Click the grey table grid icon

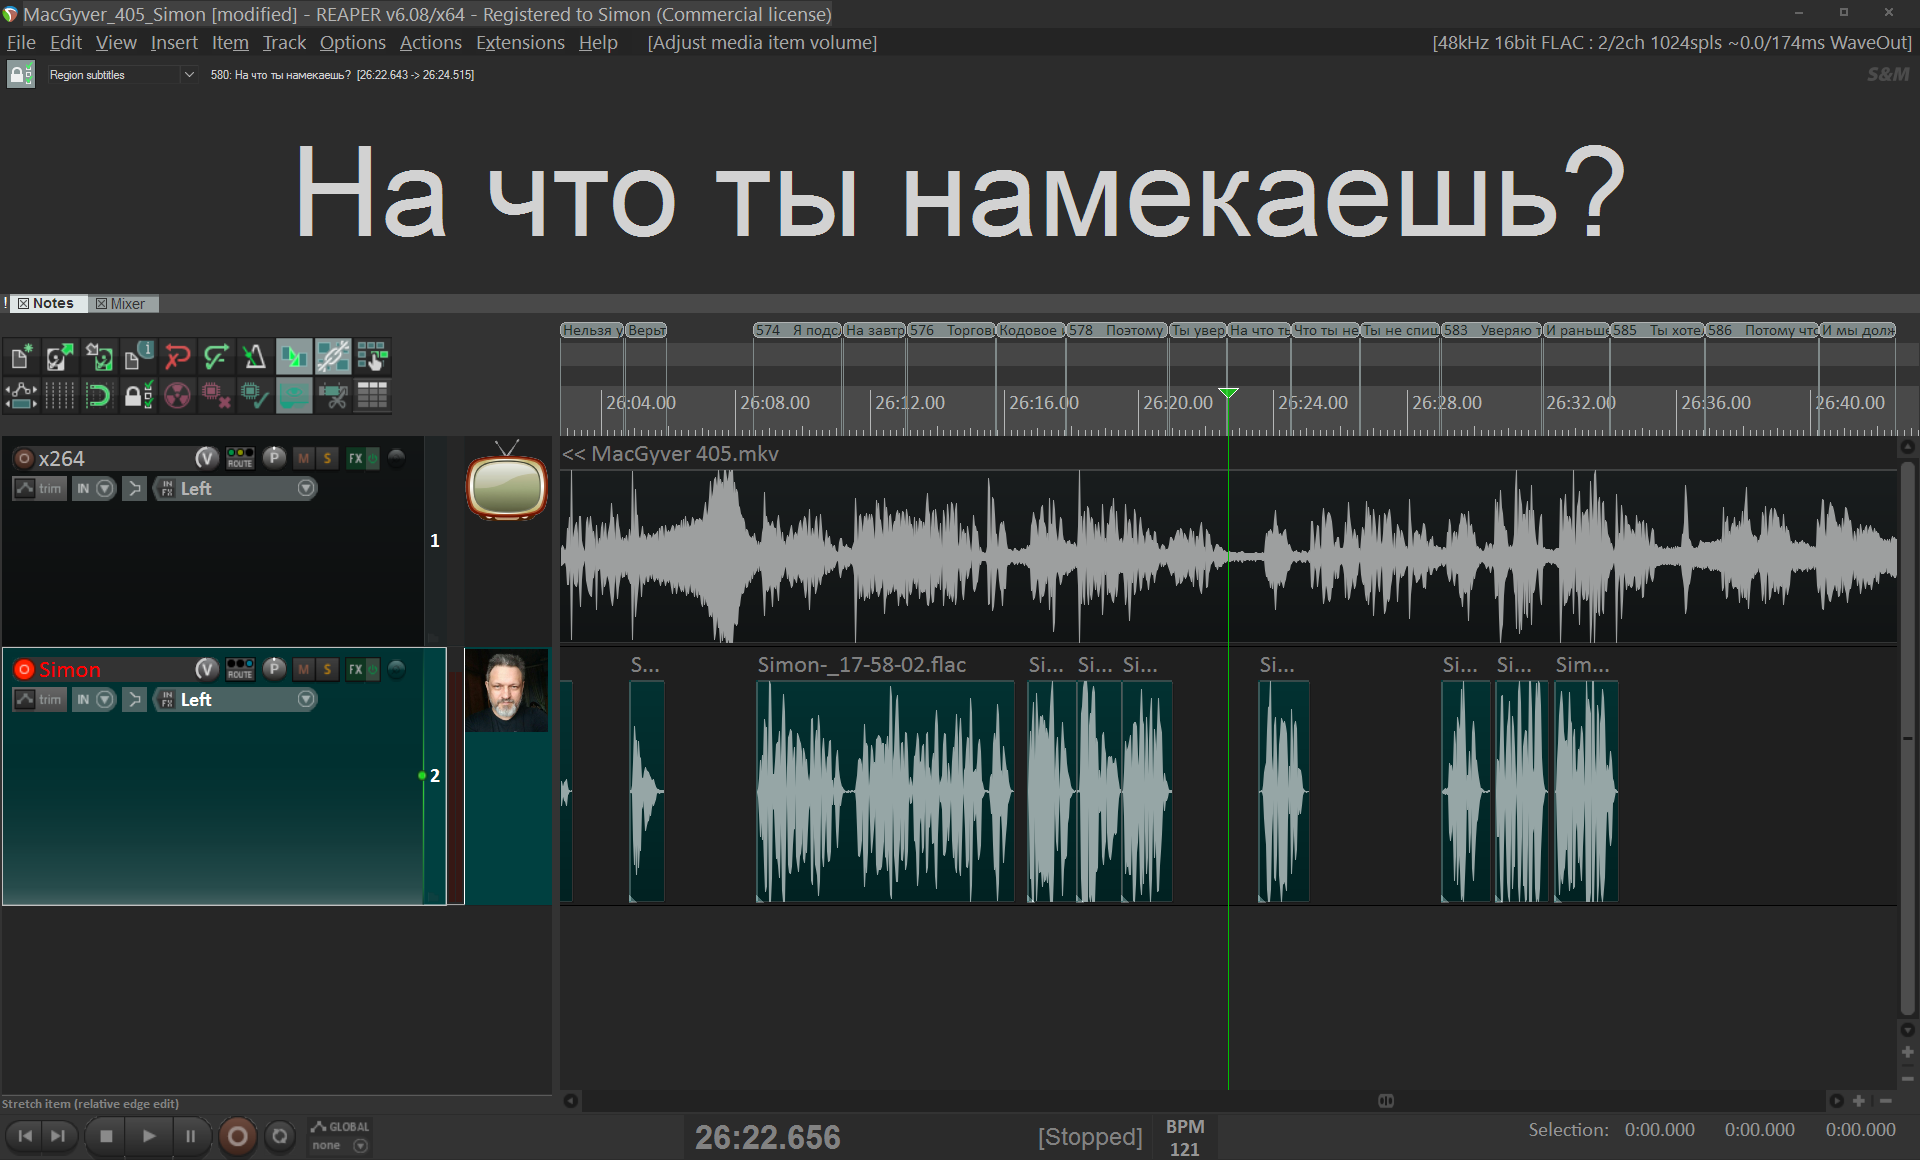[372, 396]
